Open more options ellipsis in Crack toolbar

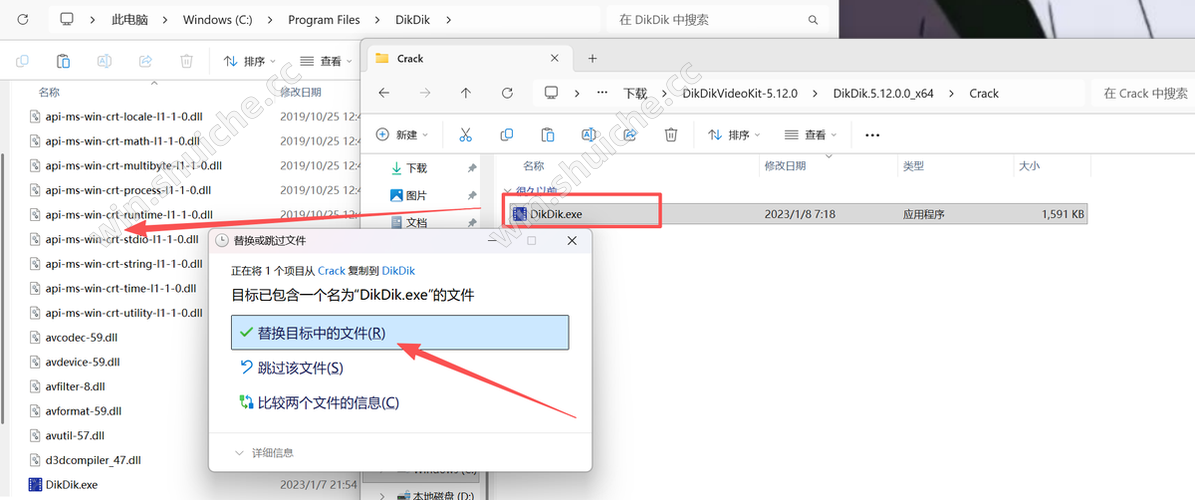[873, 135]
